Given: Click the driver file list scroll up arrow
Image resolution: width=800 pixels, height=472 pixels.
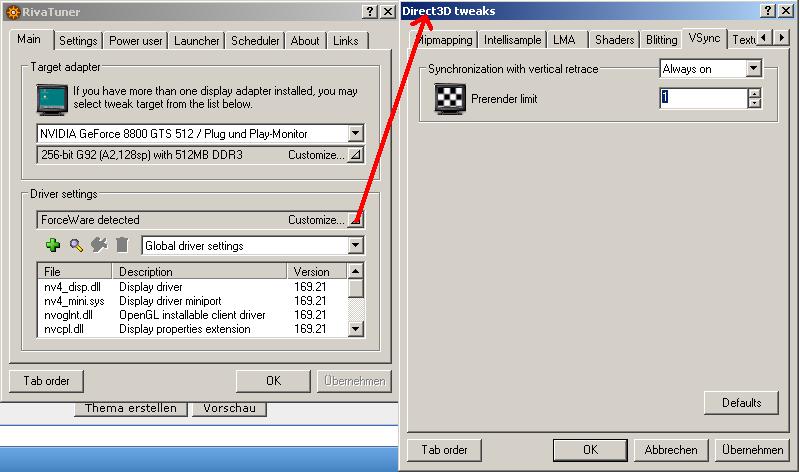Looking at the screenshot, I should (356, 270).
